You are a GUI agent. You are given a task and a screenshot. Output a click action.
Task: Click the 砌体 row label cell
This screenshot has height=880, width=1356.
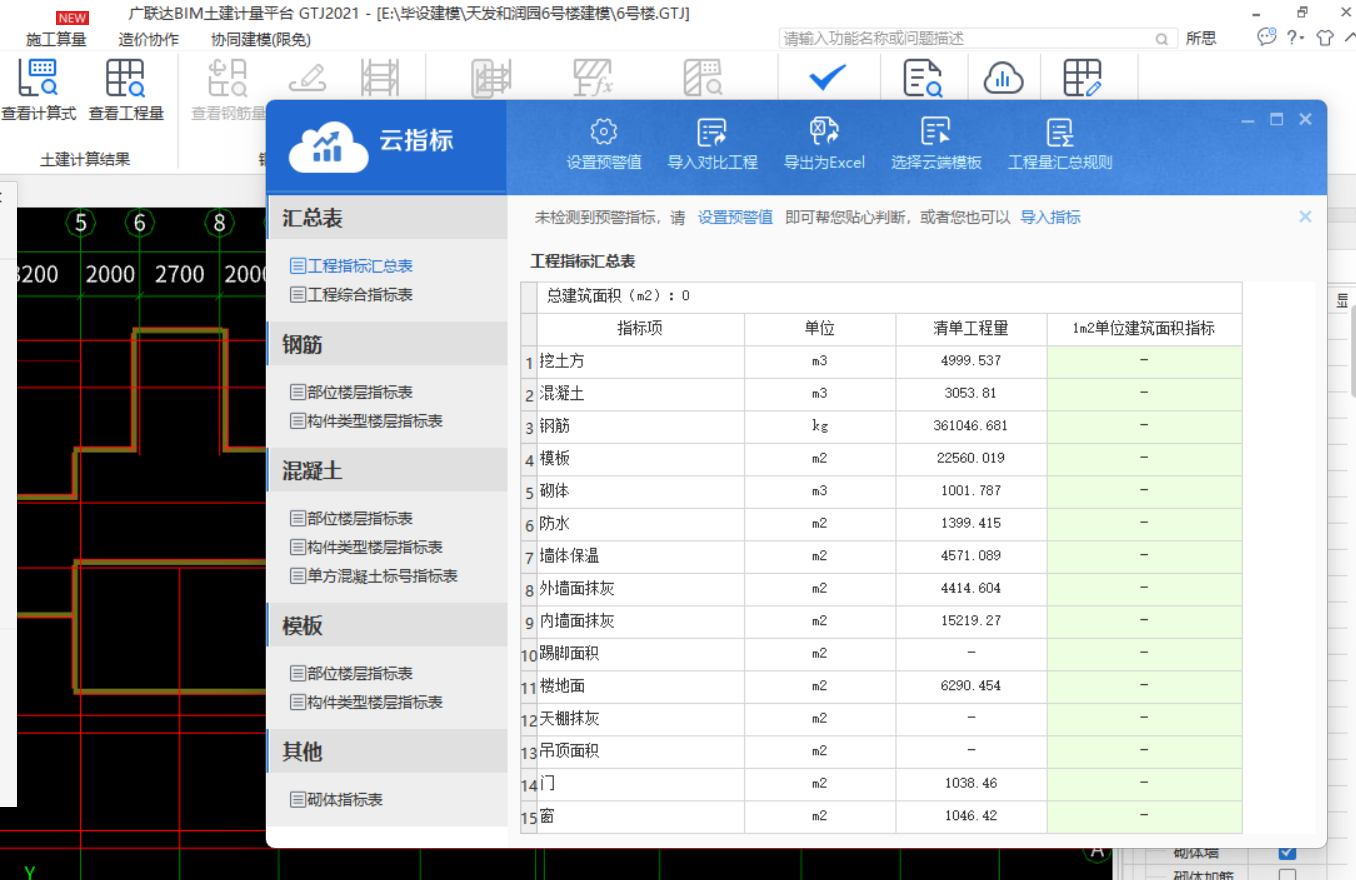(x=640, y=491)
